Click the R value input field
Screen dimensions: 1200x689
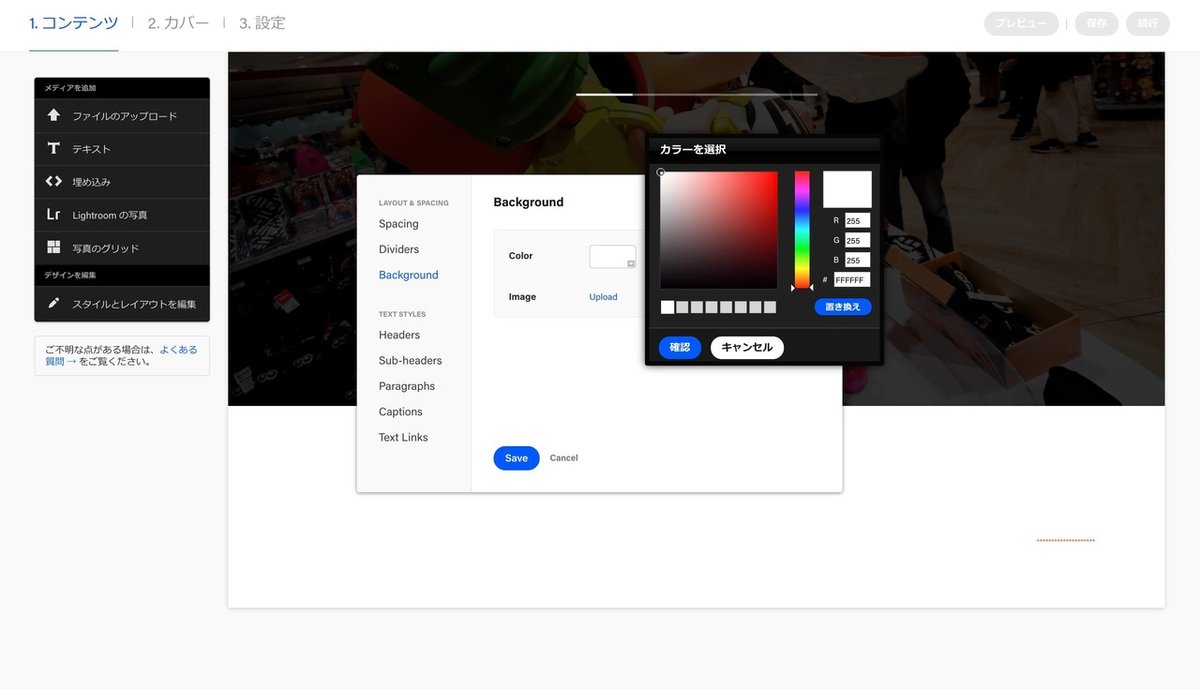point(857,220)
